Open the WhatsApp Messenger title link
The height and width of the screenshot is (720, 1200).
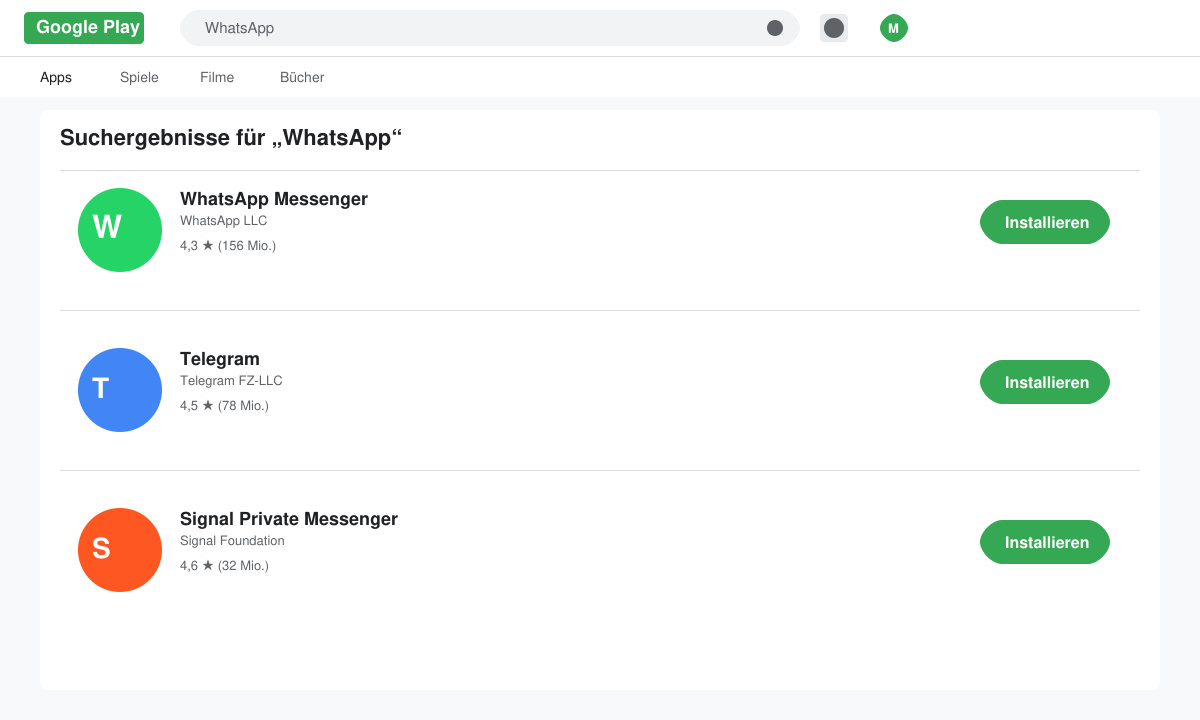click(274, 199)
